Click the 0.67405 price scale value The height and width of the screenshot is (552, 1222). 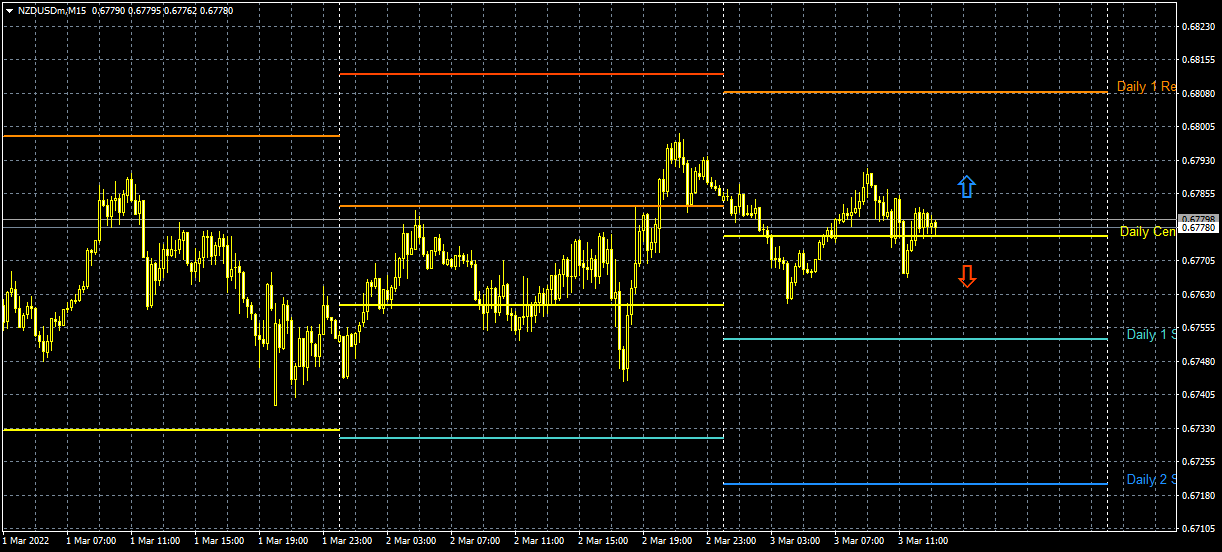(1198, 395)
